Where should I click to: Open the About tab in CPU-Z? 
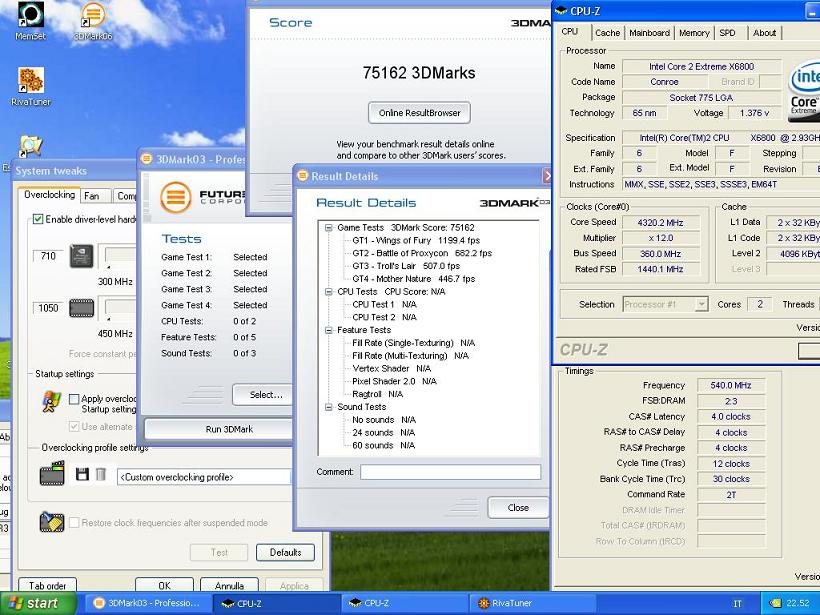click(764, 33)
